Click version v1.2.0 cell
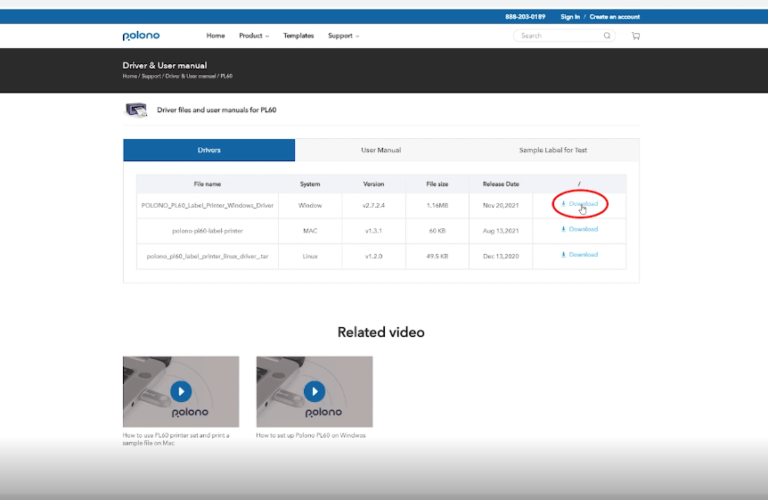This screenshot has height=500, width=768. coord(374,256)
